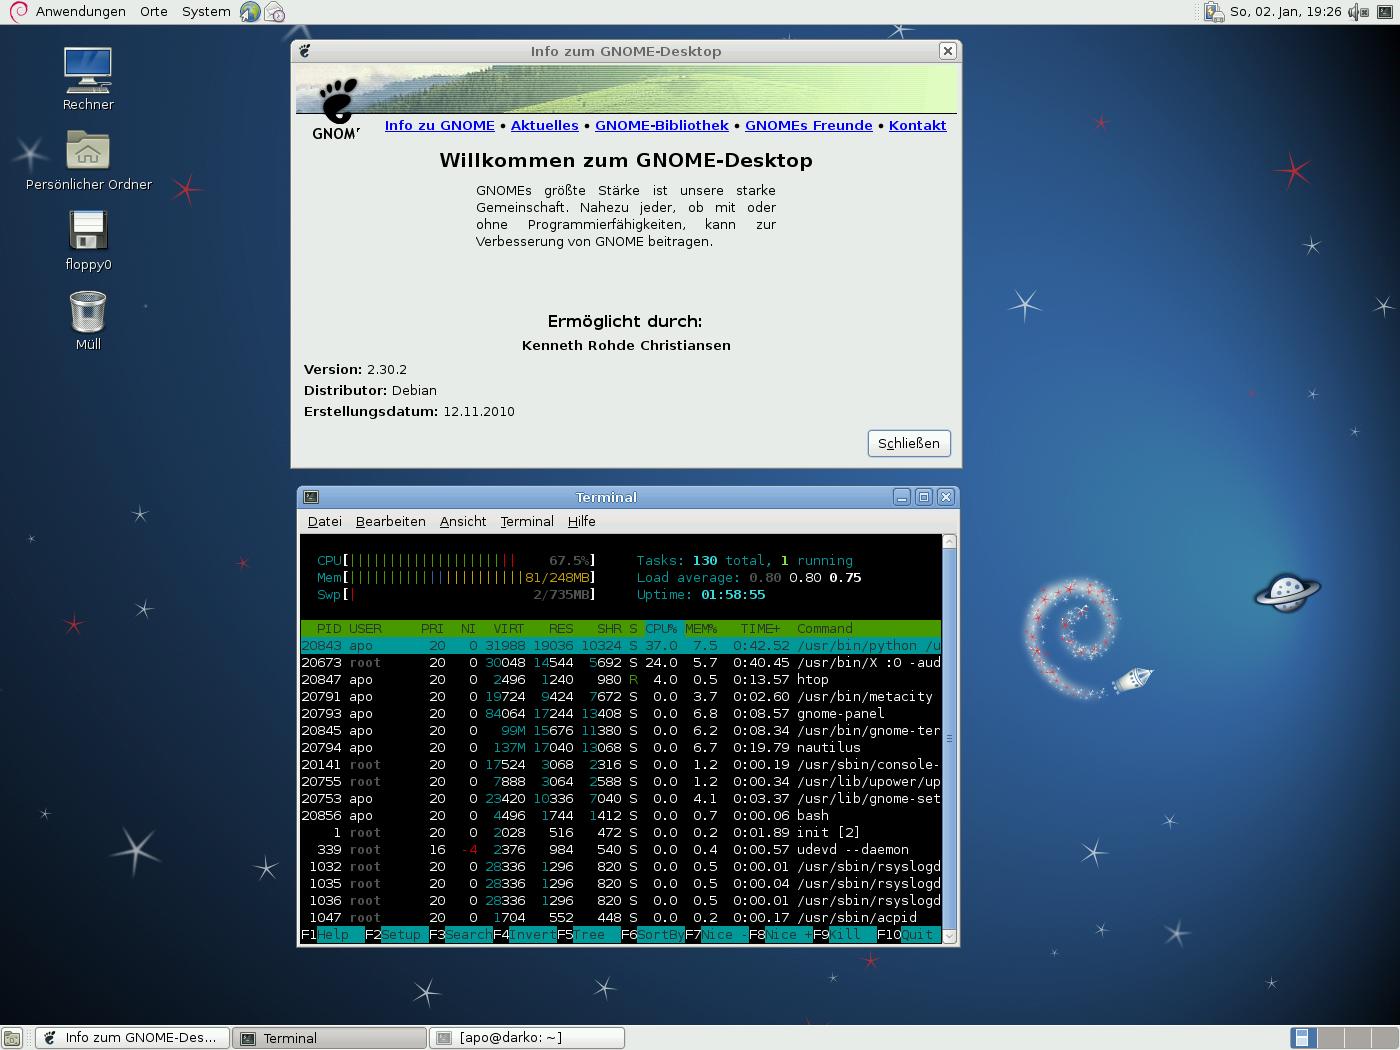
Task: Click F6 SortBy in htop footer
Action: coord(653,935)
